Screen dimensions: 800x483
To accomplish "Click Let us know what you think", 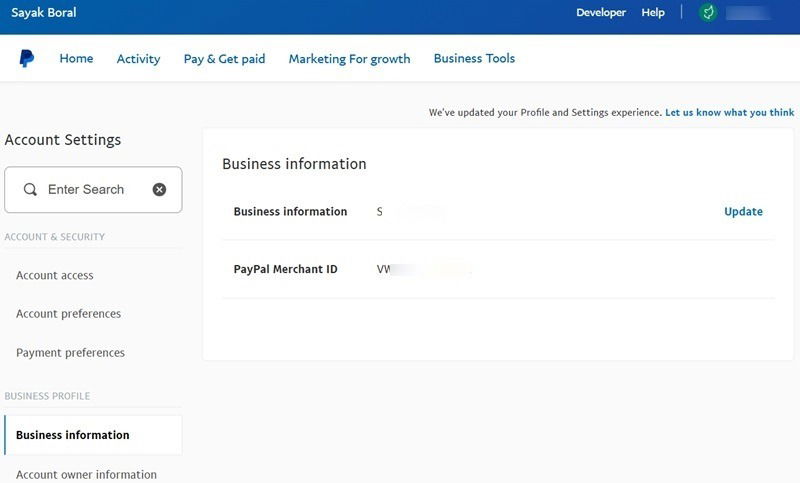I will click(730, 113).
